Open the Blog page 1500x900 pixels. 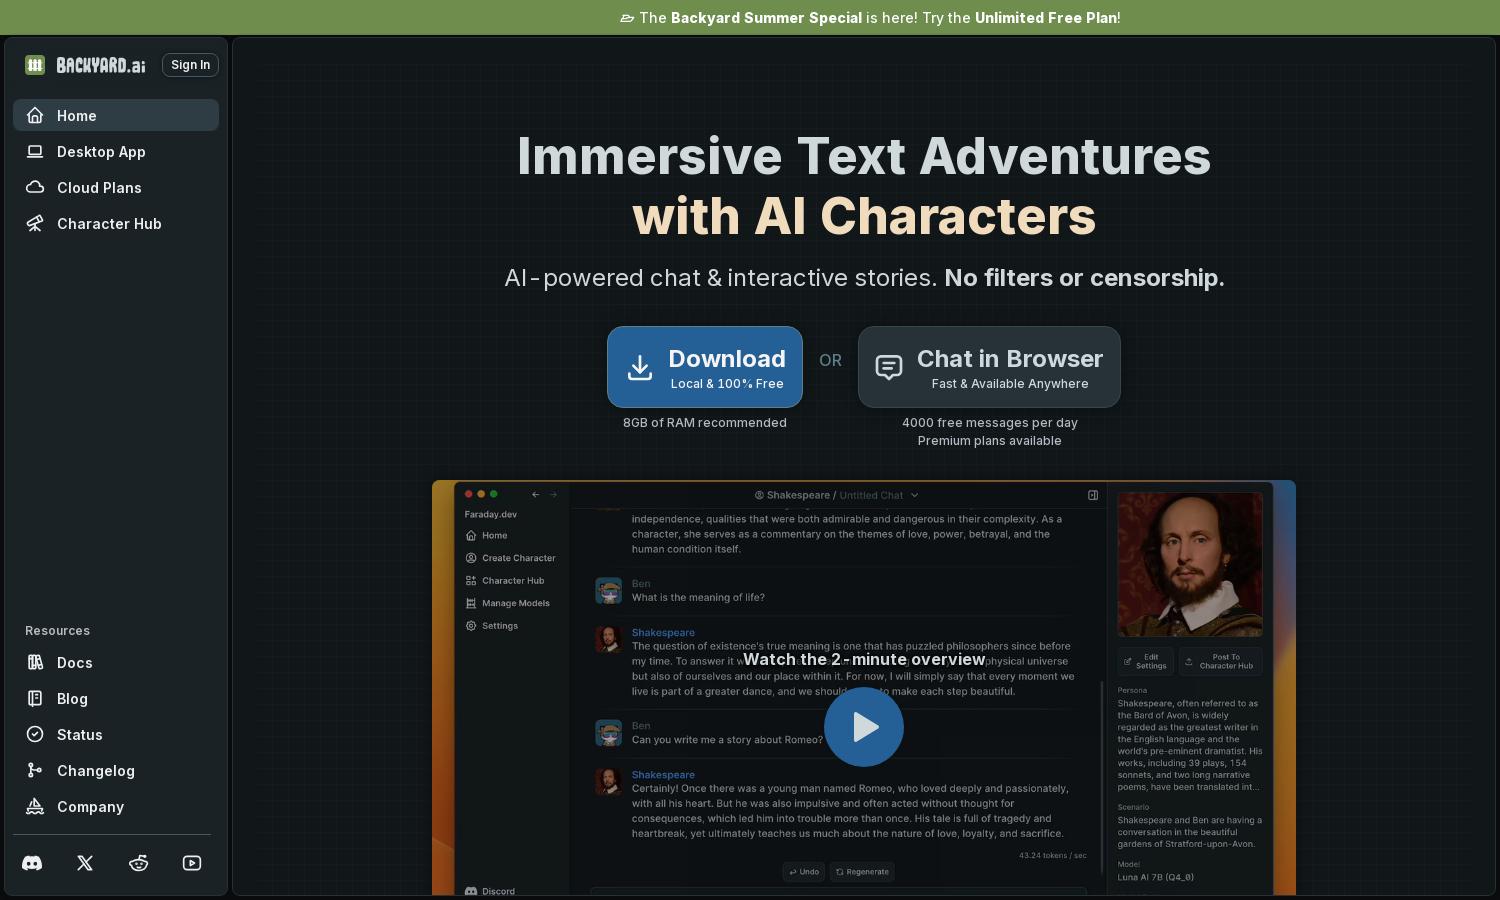(116, 698)
